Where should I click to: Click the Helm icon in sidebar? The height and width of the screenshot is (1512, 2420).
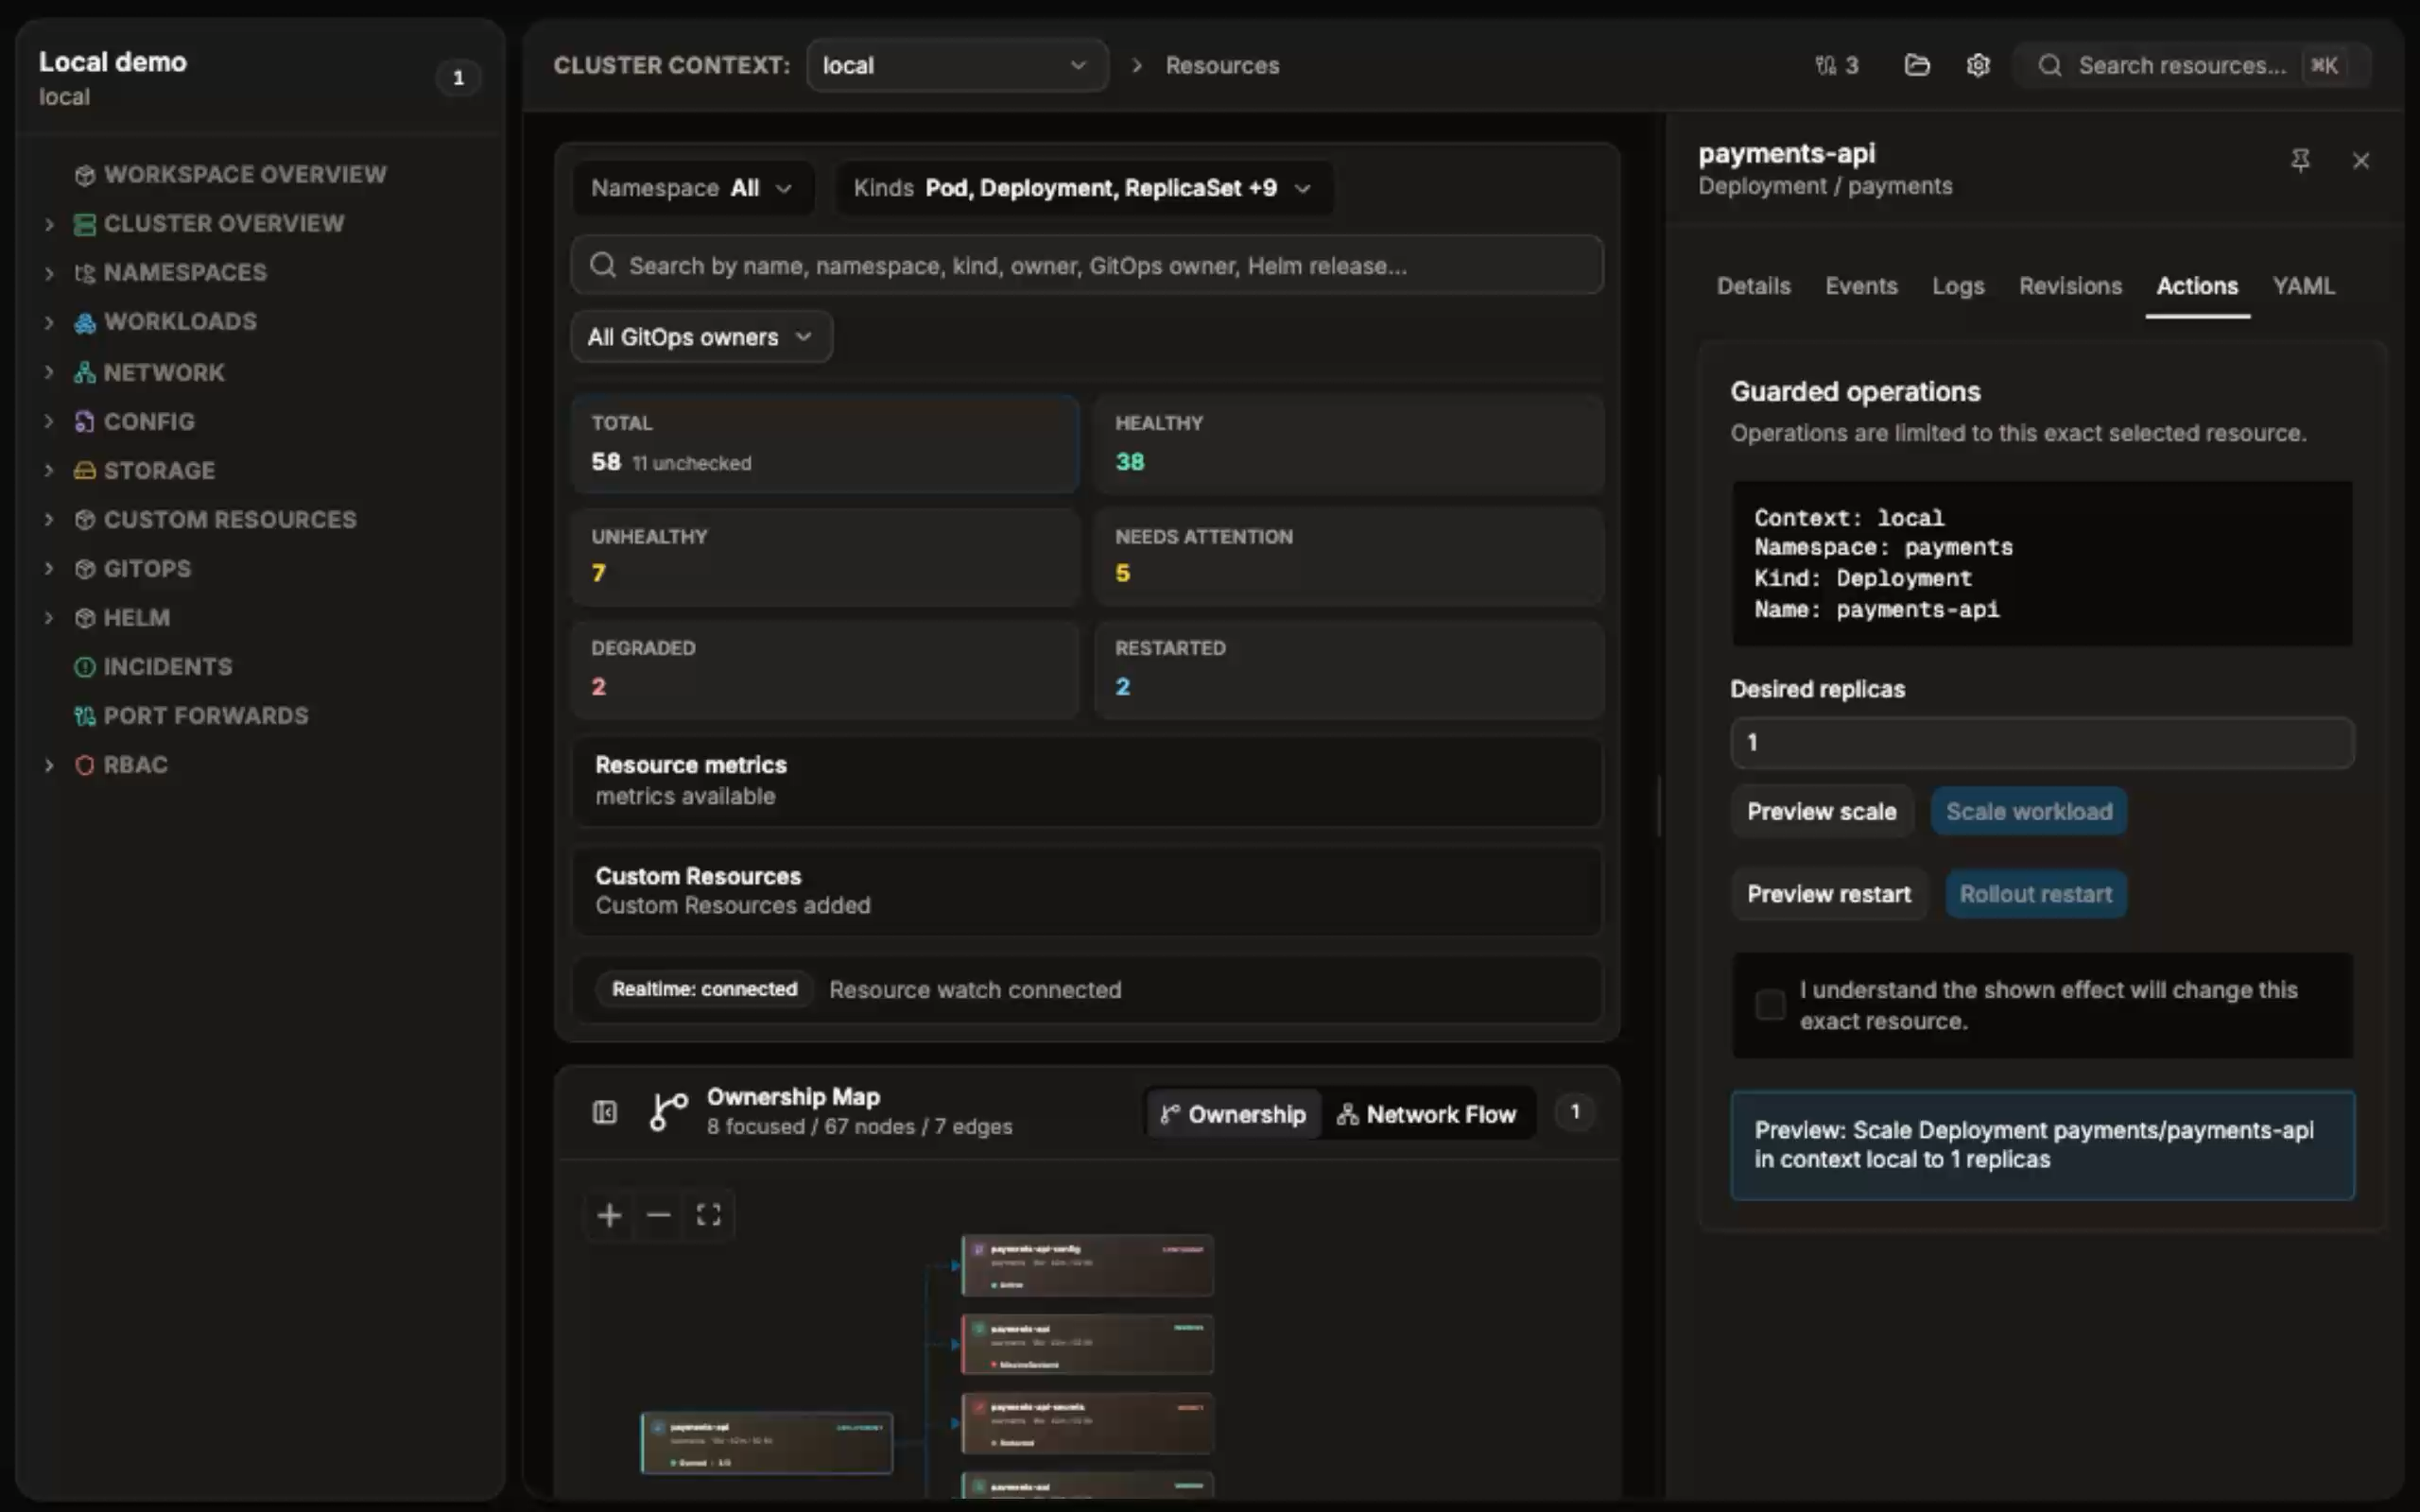click(85, 617)
